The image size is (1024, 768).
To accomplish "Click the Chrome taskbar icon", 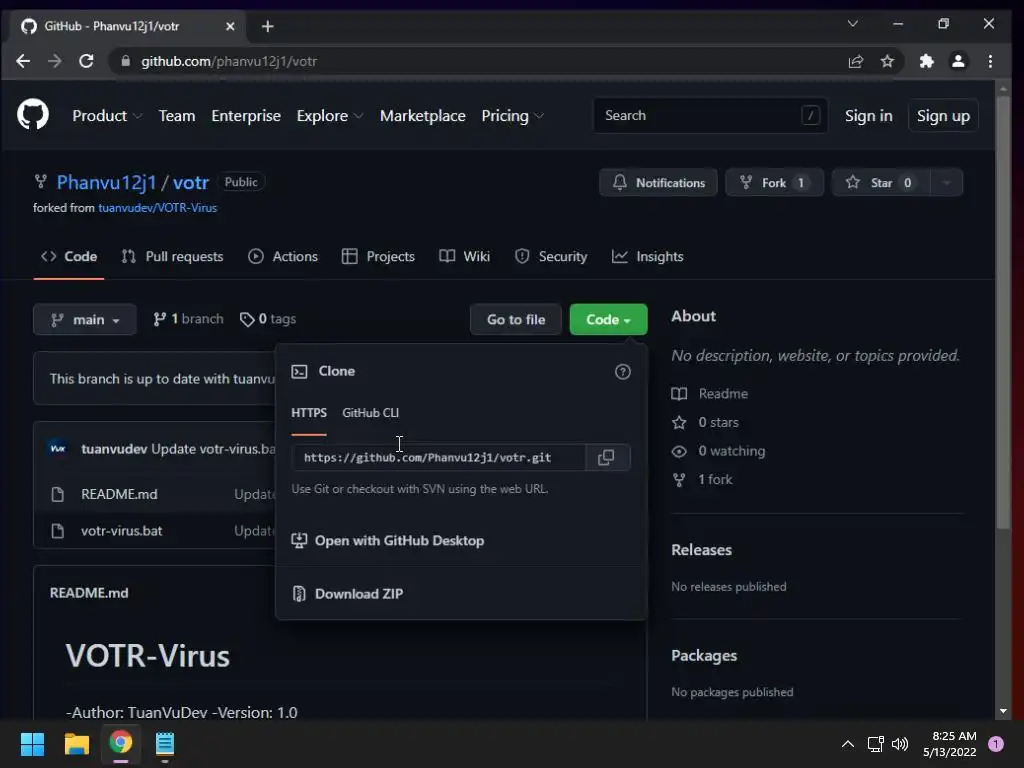I will coord(120,743).
